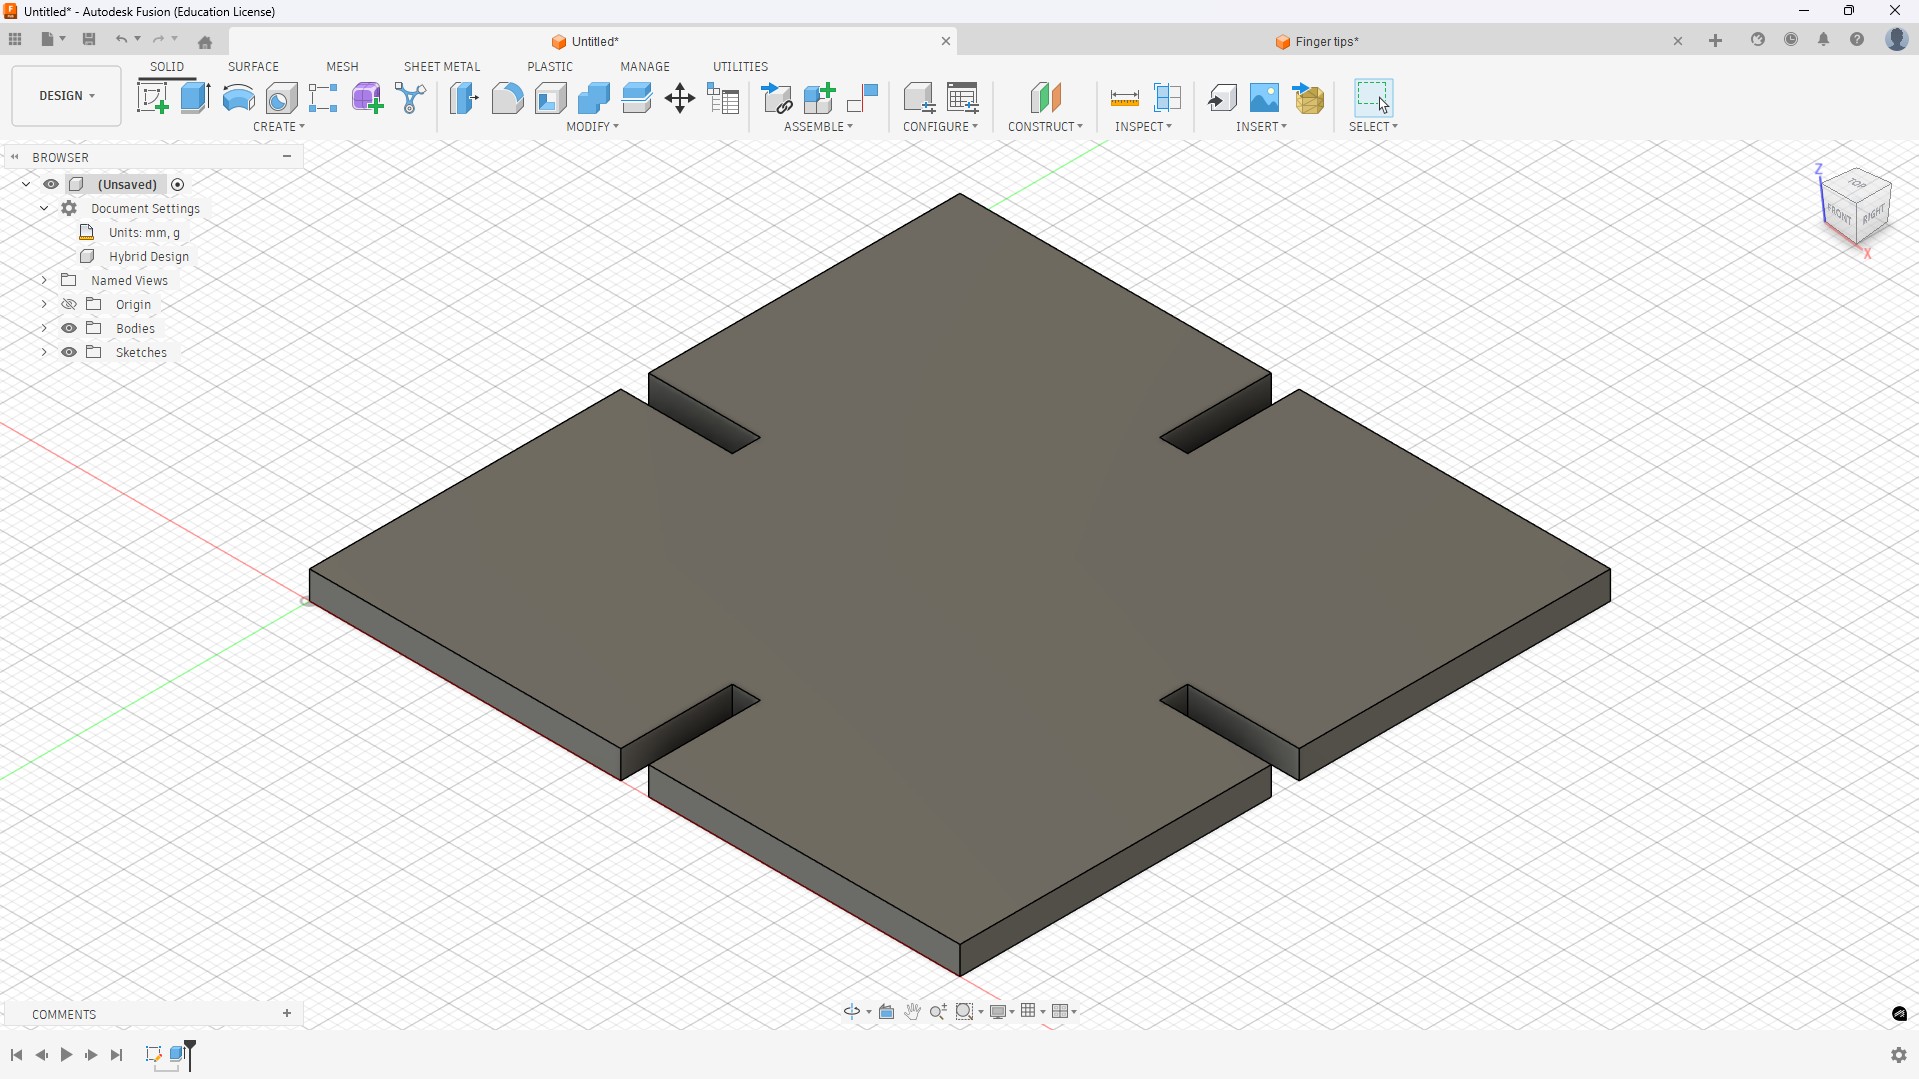Expand the Sketches folder
This screenshot has height=1079, width=1919.
tap(44, 352)
